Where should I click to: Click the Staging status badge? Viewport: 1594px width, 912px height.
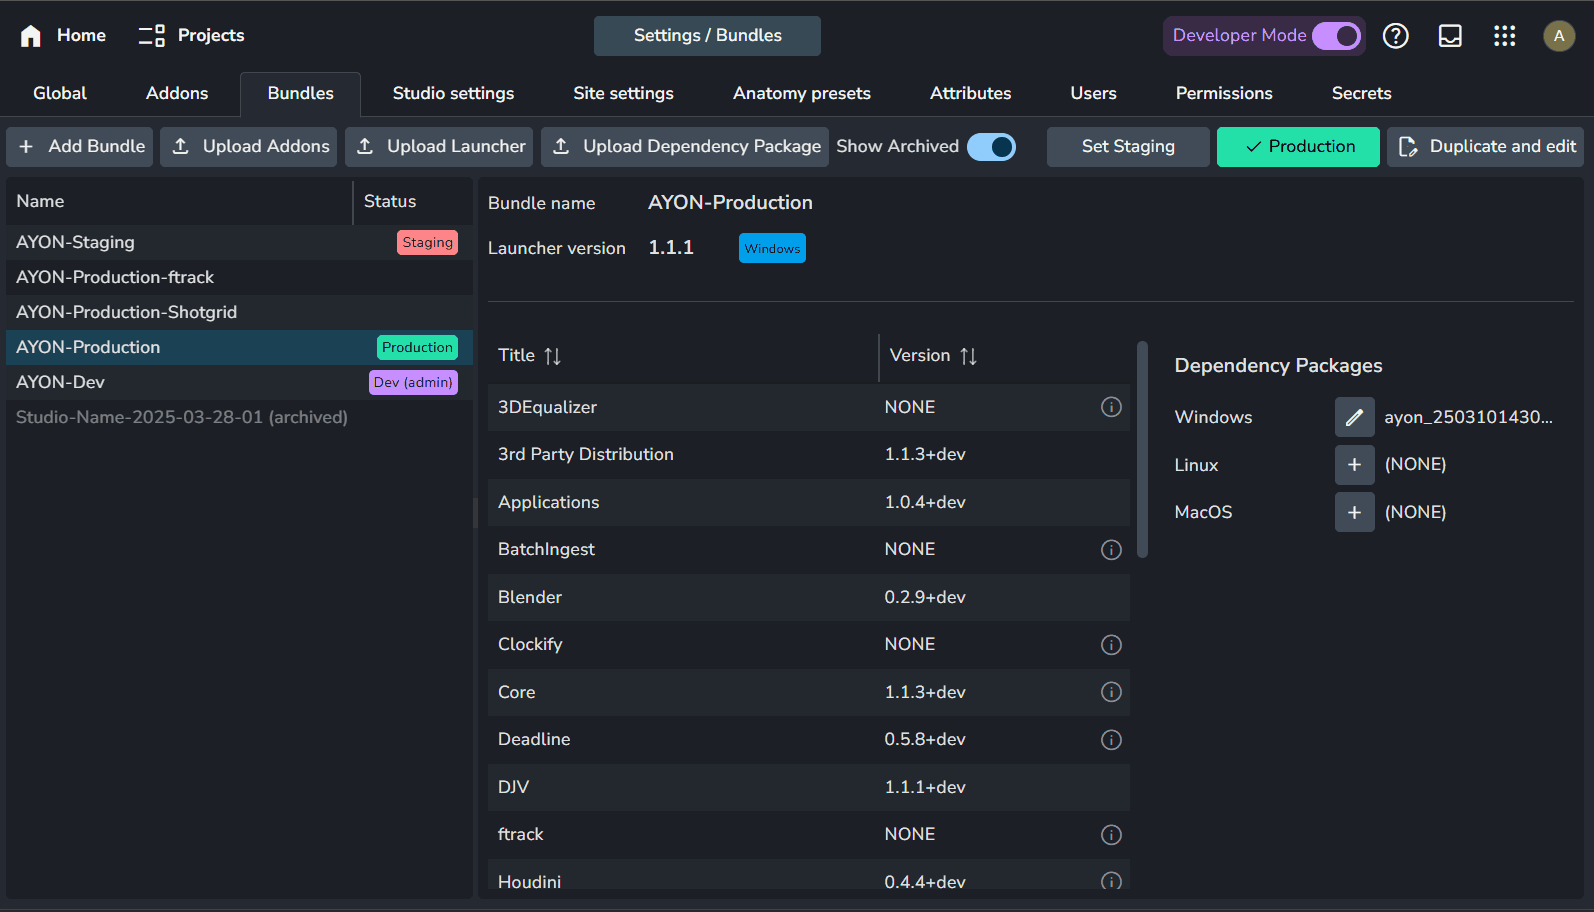tap(427, 242)
